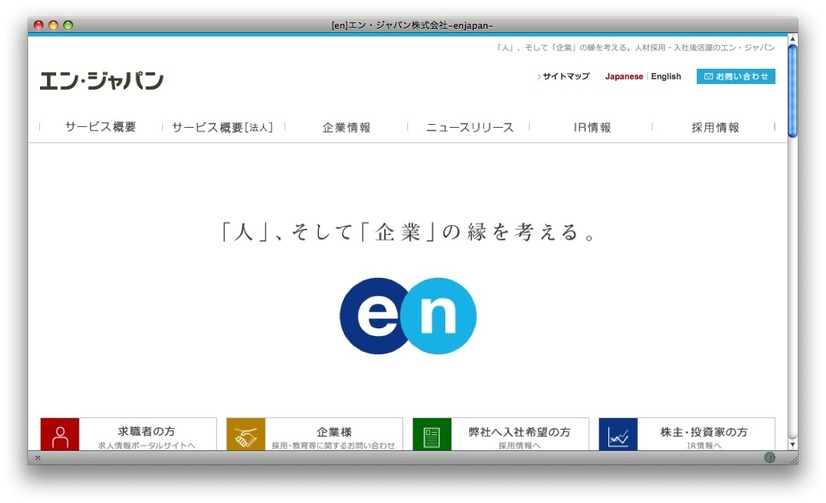Viewport: 826px width, 503px height.
Task: Click the en logo in the center
Action: click(408, 316)
